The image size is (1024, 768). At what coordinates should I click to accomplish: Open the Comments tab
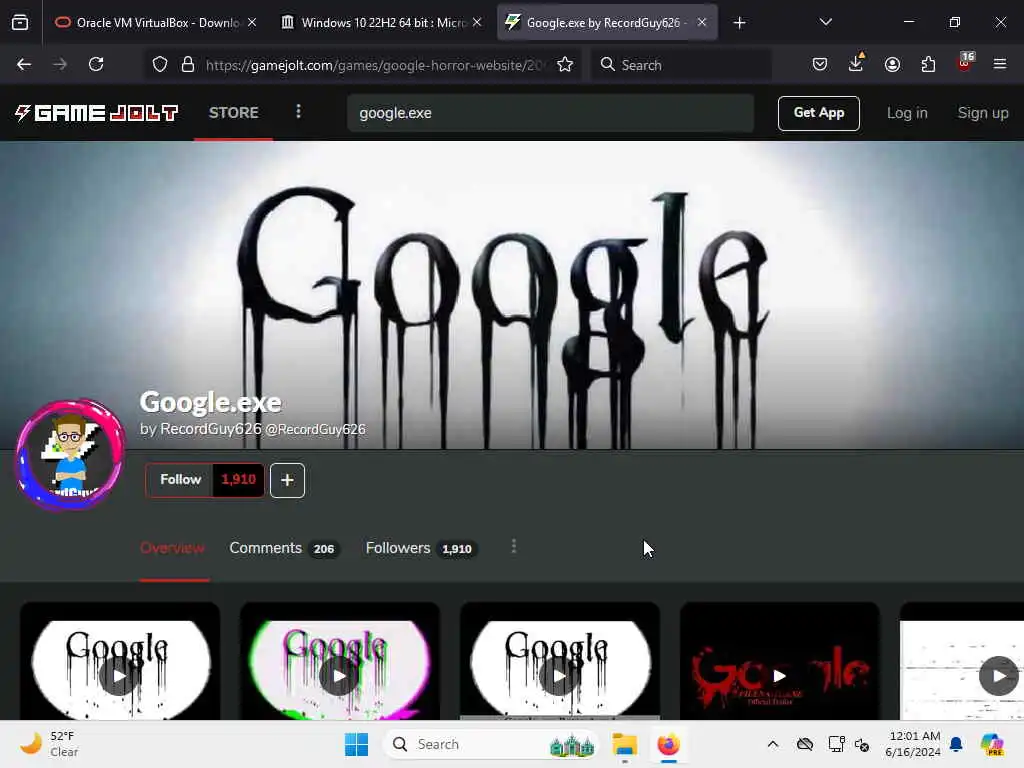[283, 548]
